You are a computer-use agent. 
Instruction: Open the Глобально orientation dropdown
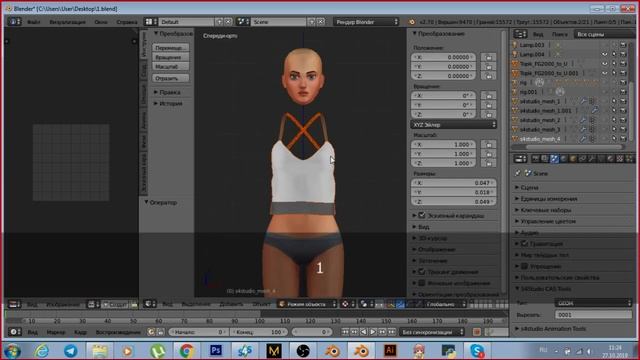coord(445,304)
